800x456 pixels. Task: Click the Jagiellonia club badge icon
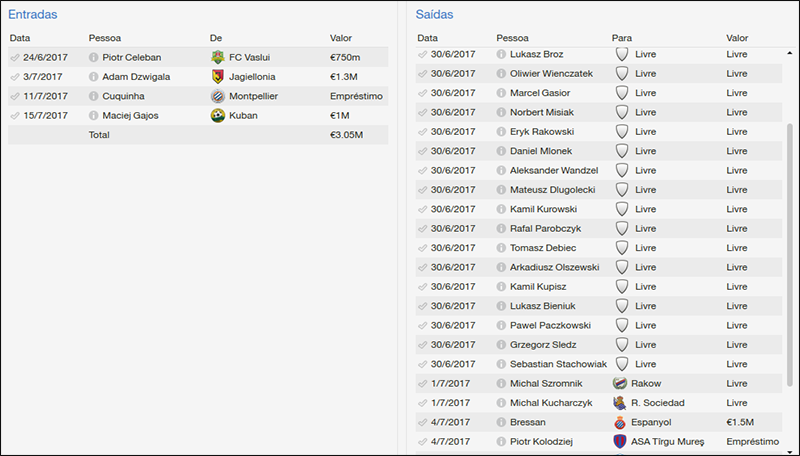218,76
